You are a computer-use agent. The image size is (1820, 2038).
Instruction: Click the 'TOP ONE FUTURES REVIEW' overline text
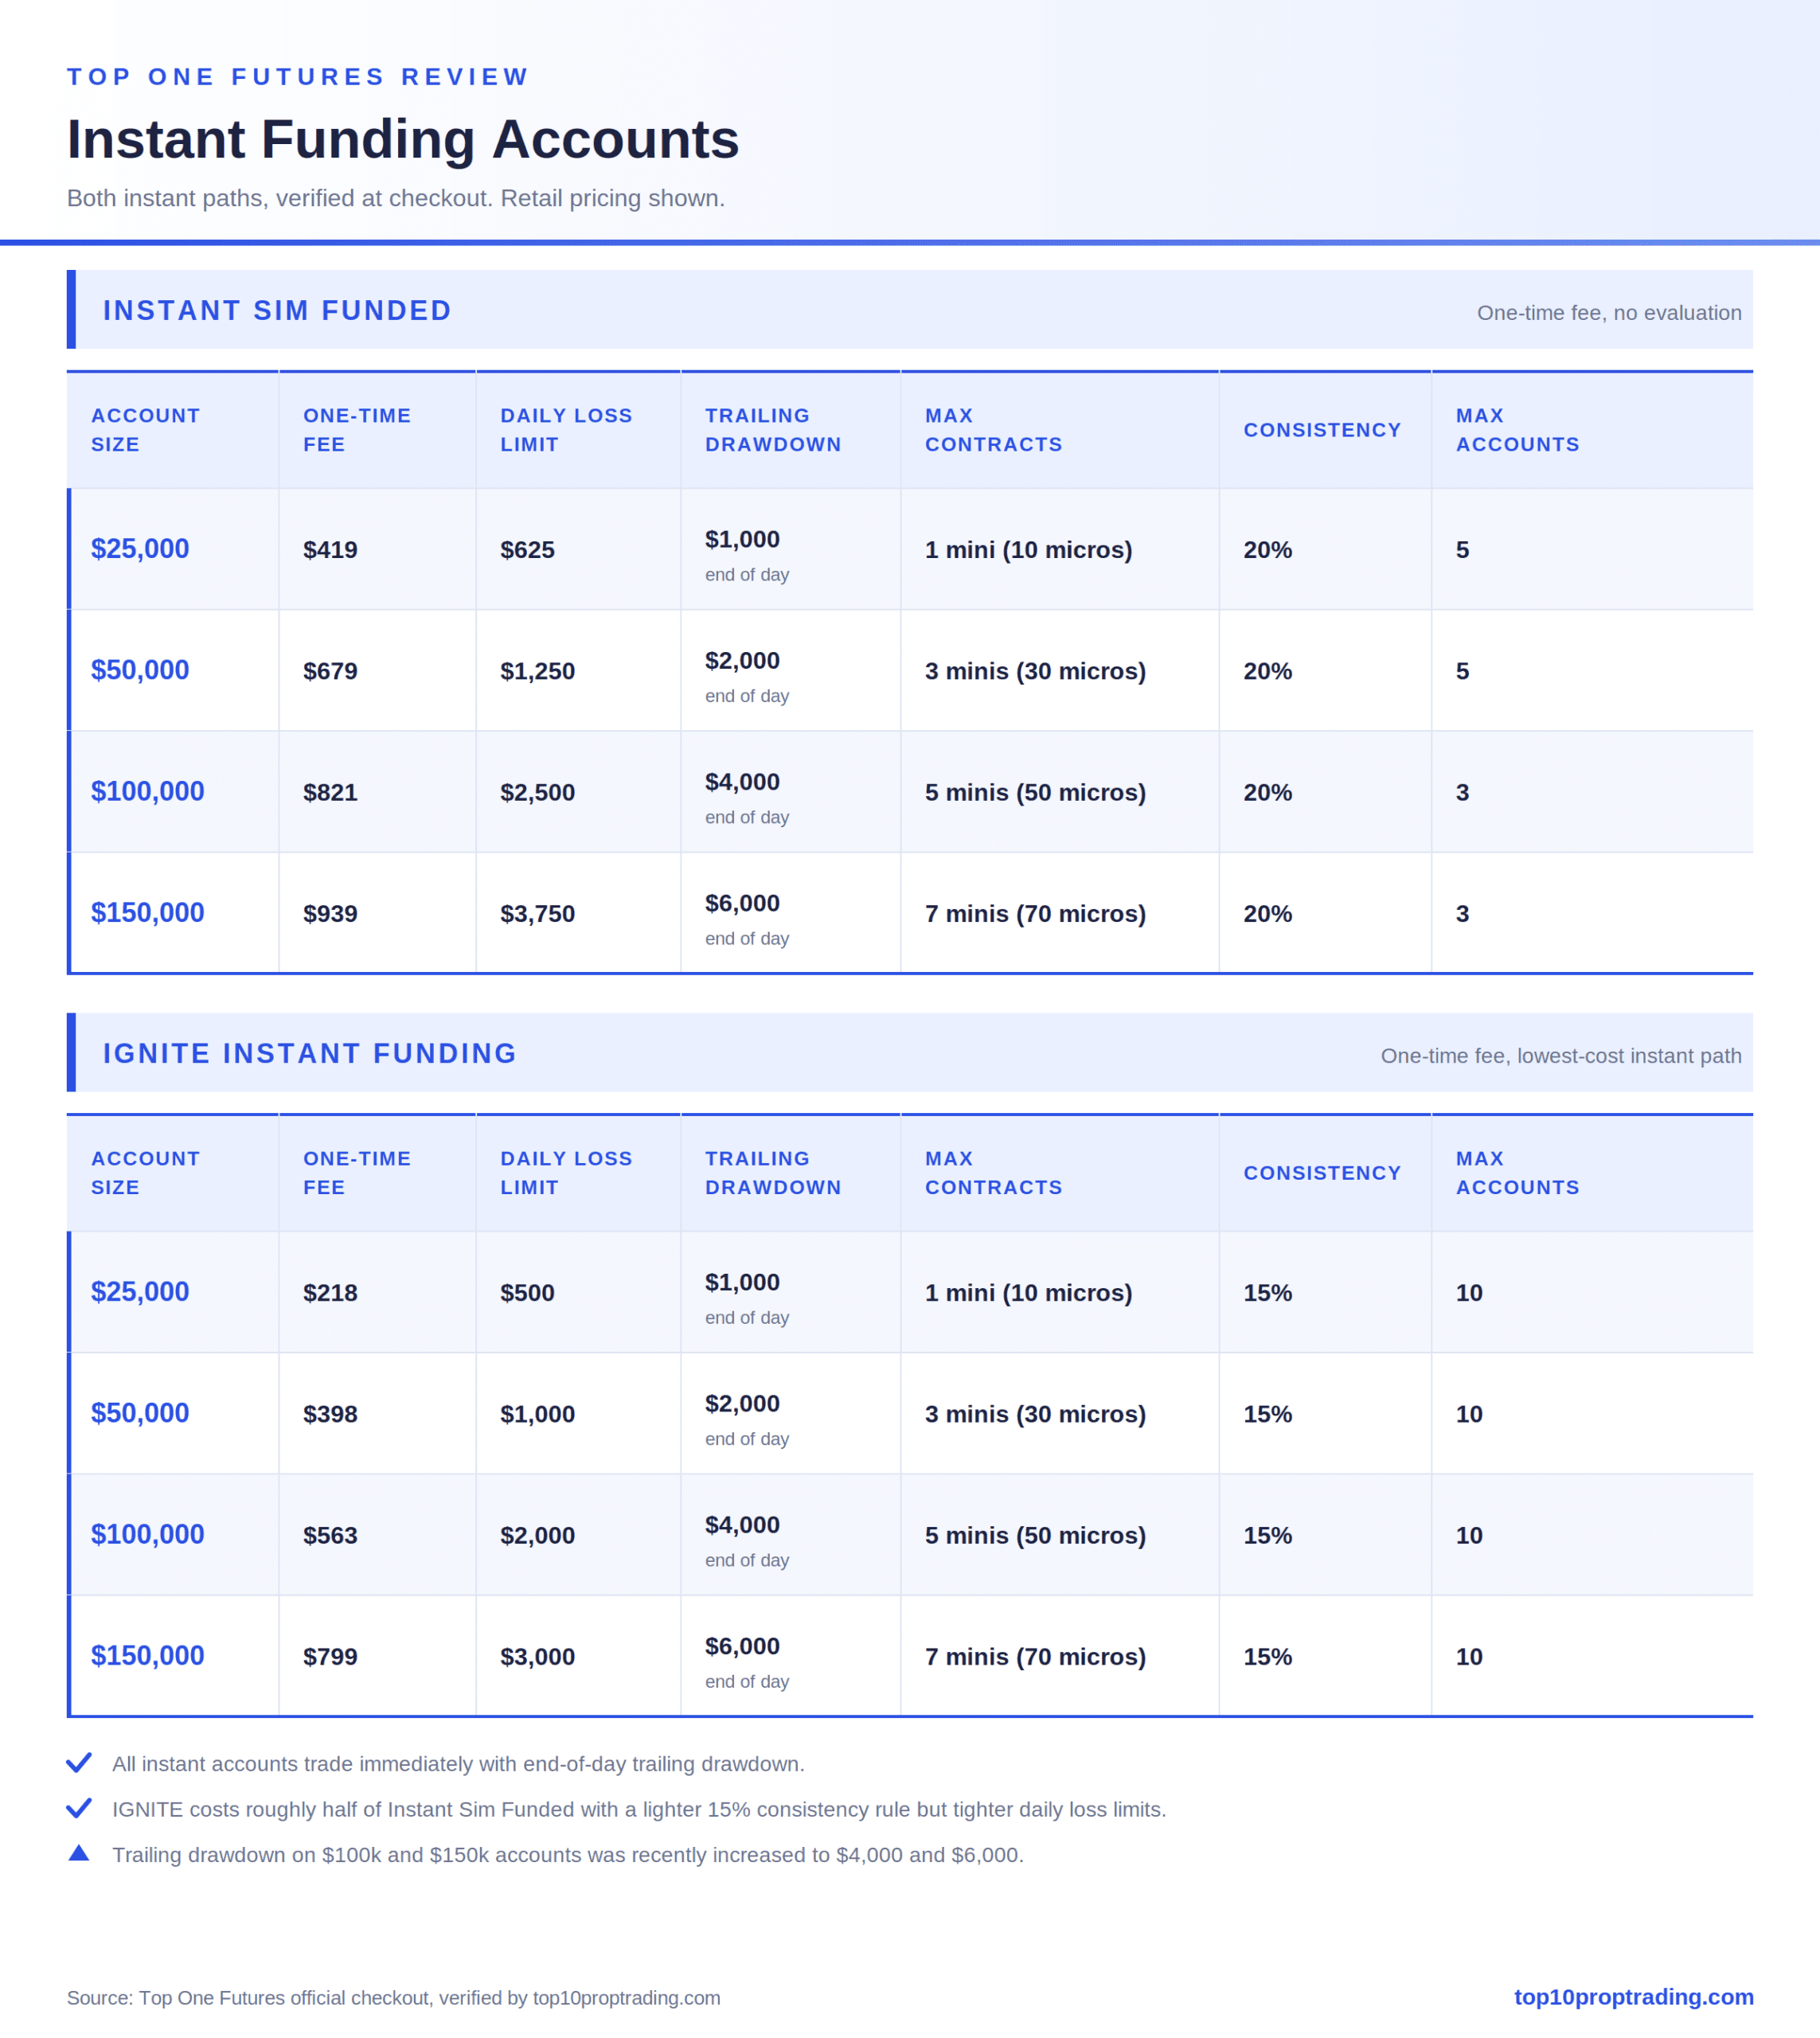[298, 77]
